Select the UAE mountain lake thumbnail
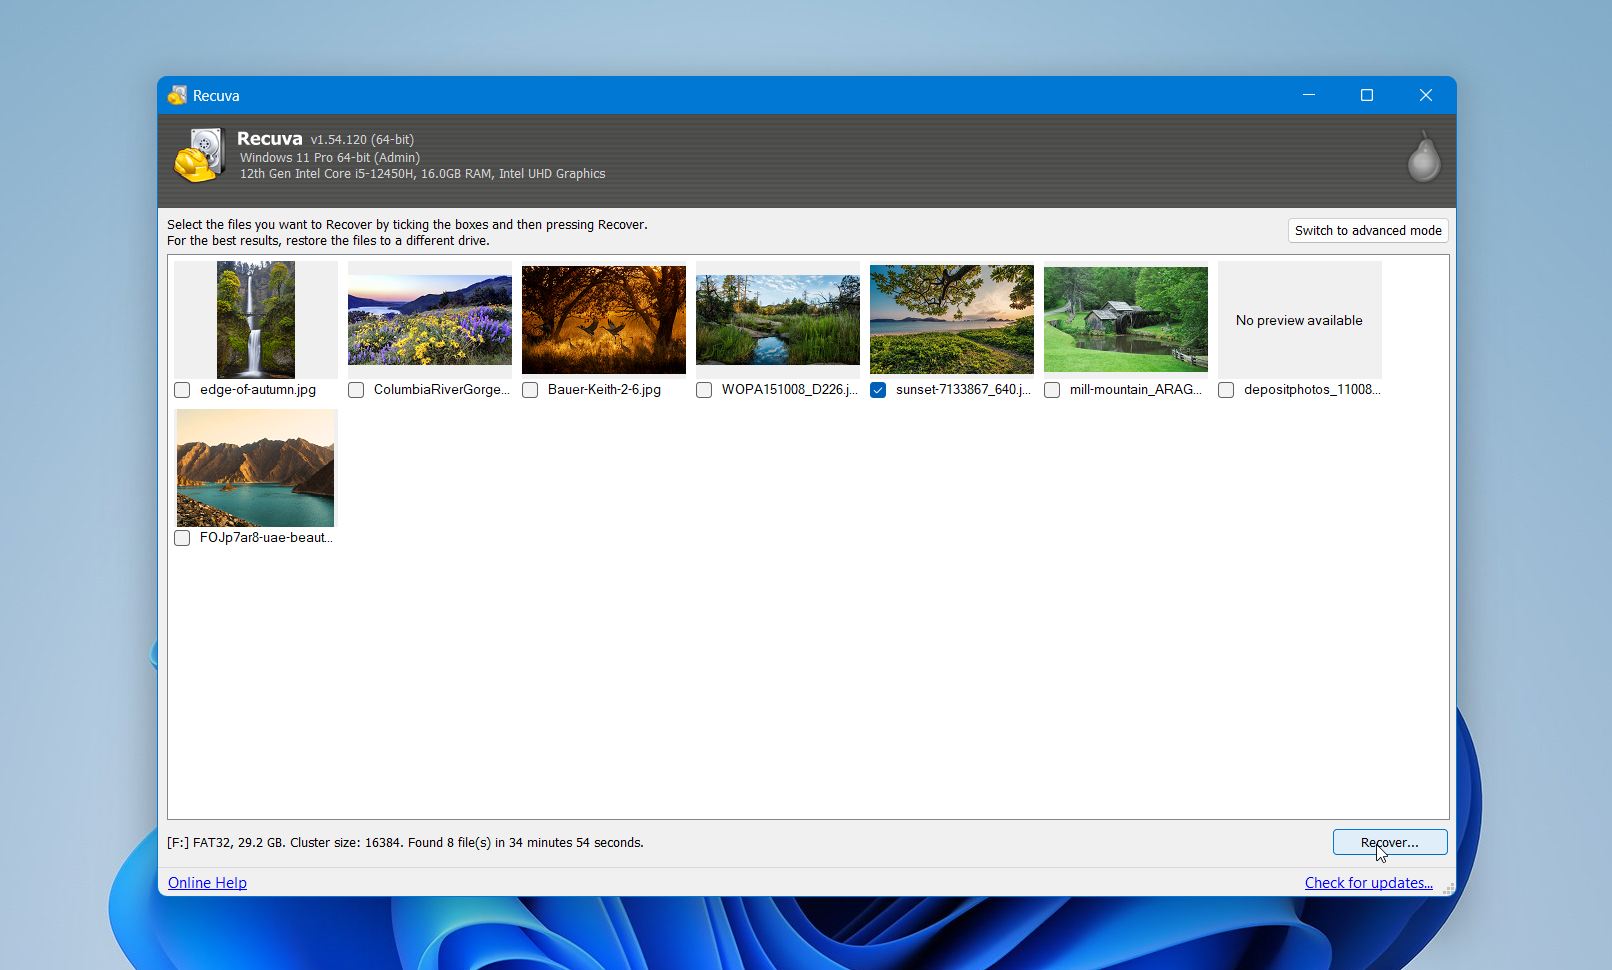The width and height of the screenshot is (1612, 970). tap(256, 468)
